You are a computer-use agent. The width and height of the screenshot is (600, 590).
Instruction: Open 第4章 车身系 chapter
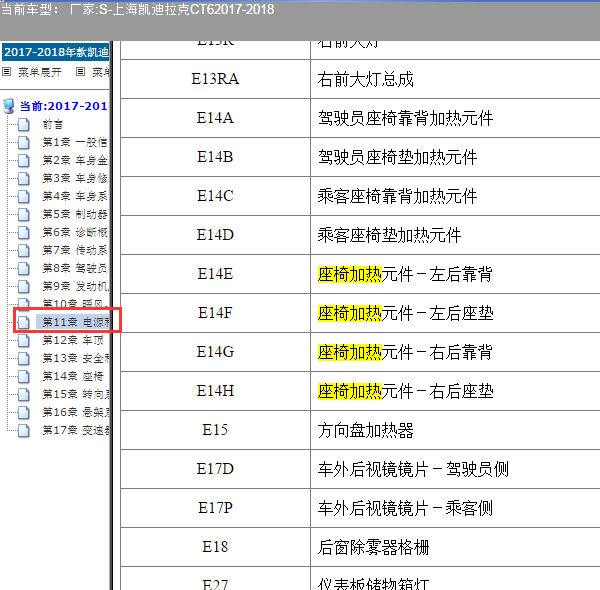pyautogui.click(x=75, y=196)
